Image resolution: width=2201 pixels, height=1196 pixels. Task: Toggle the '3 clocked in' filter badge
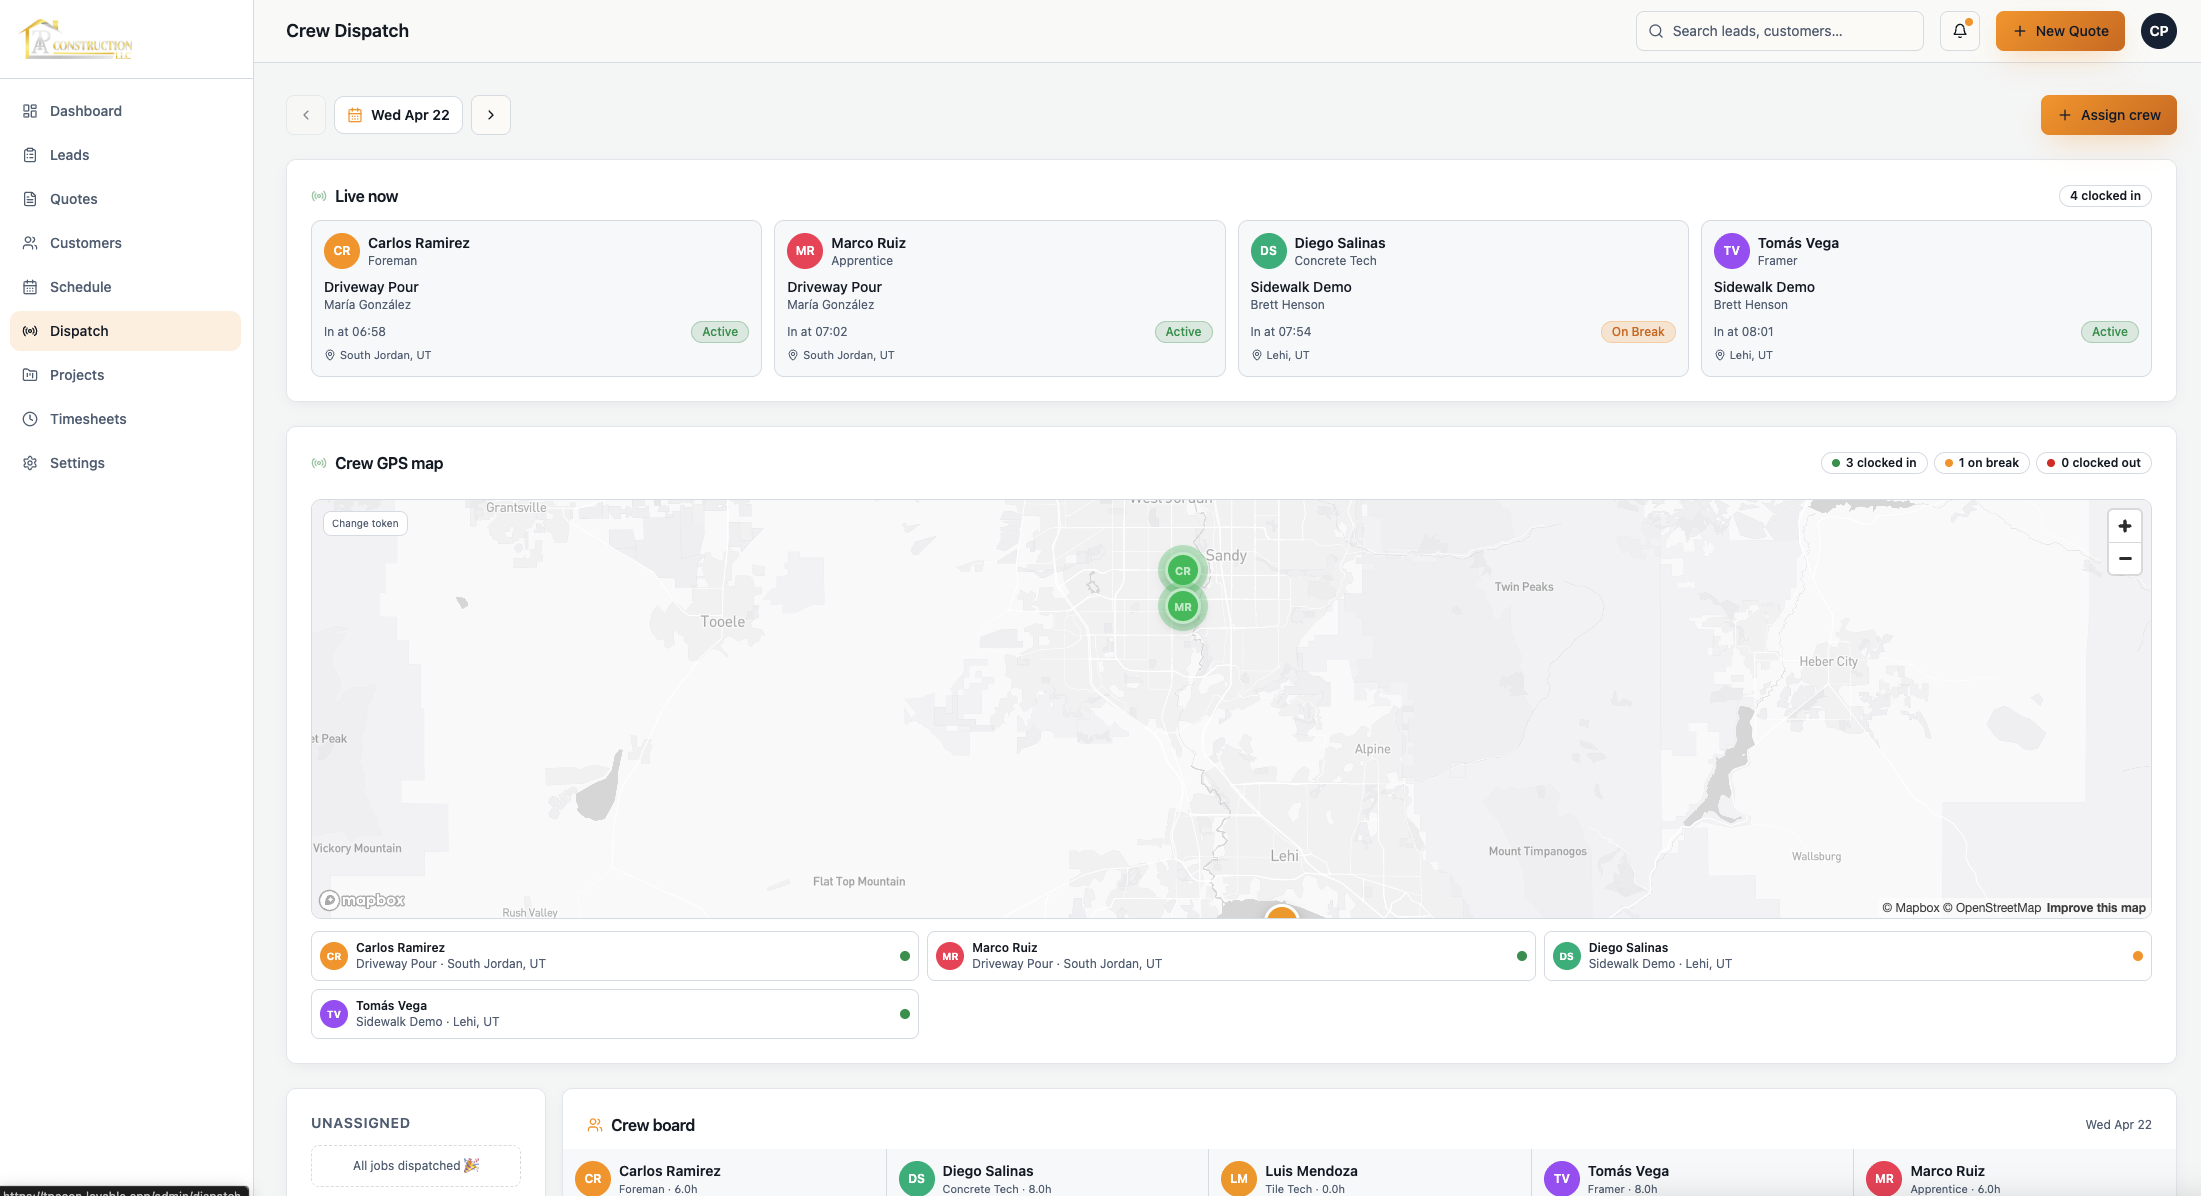[1873, 462]
